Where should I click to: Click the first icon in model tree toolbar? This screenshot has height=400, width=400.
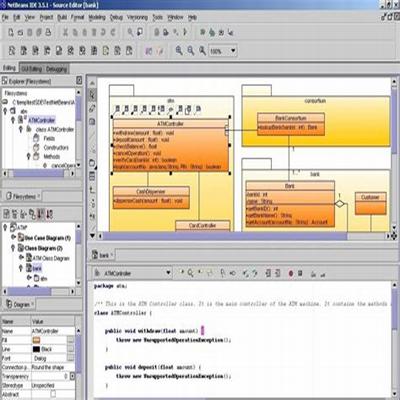[x=6, y=214]
